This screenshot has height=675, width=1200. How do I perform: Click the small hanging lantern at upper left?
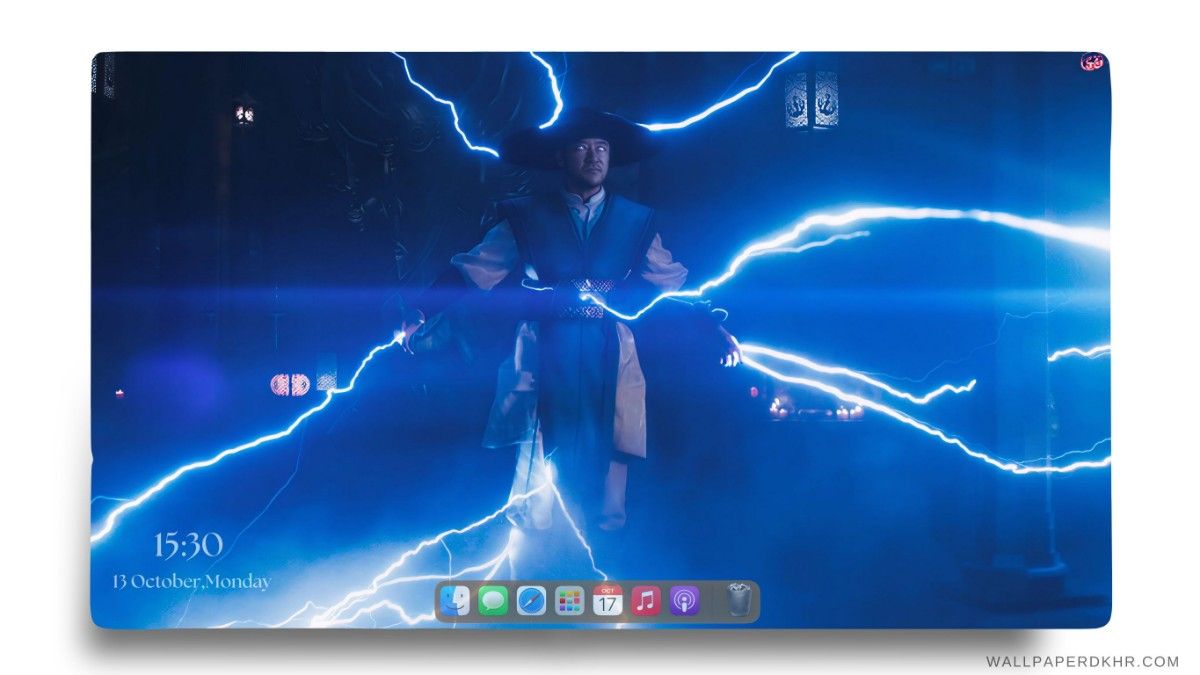click(244, 112)
